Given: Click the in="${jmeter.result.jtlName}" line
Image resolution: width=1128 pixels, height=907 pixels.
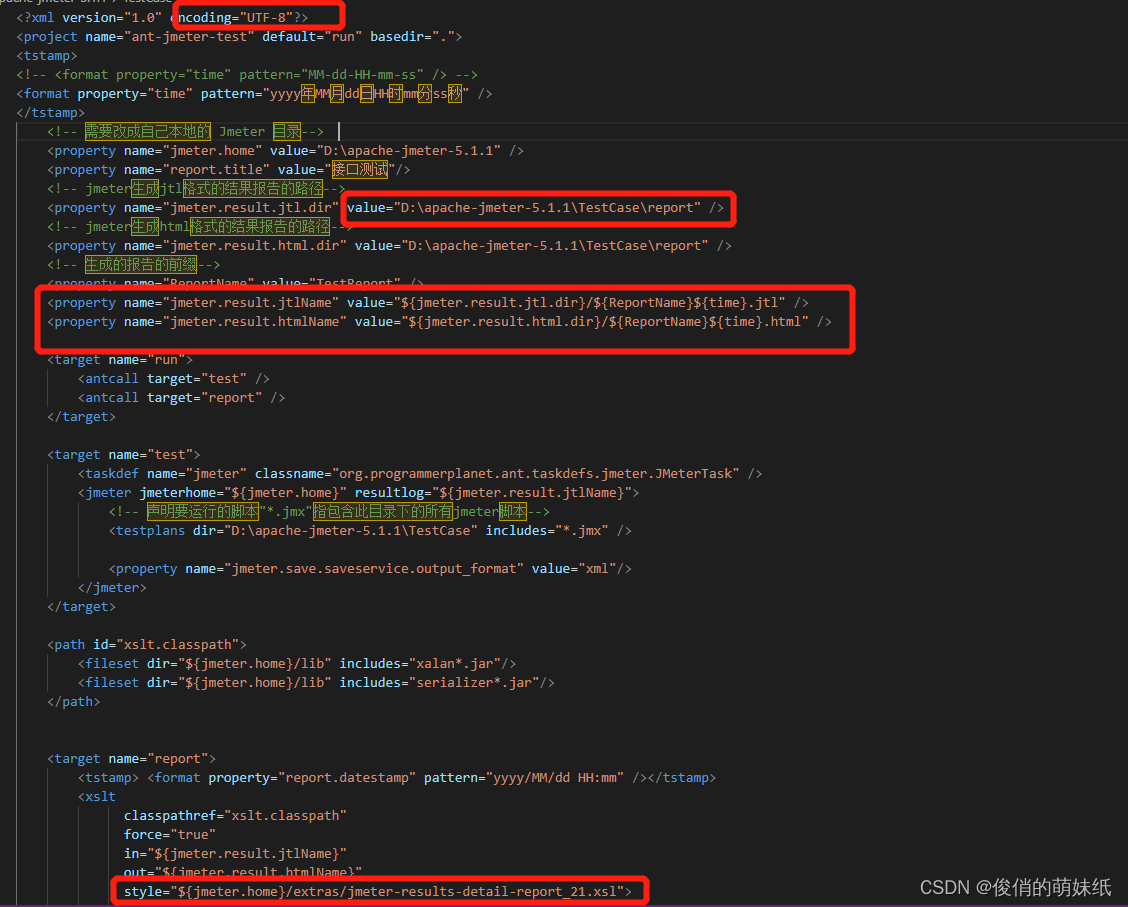Looking at the screenshot, I should [235, 854].
